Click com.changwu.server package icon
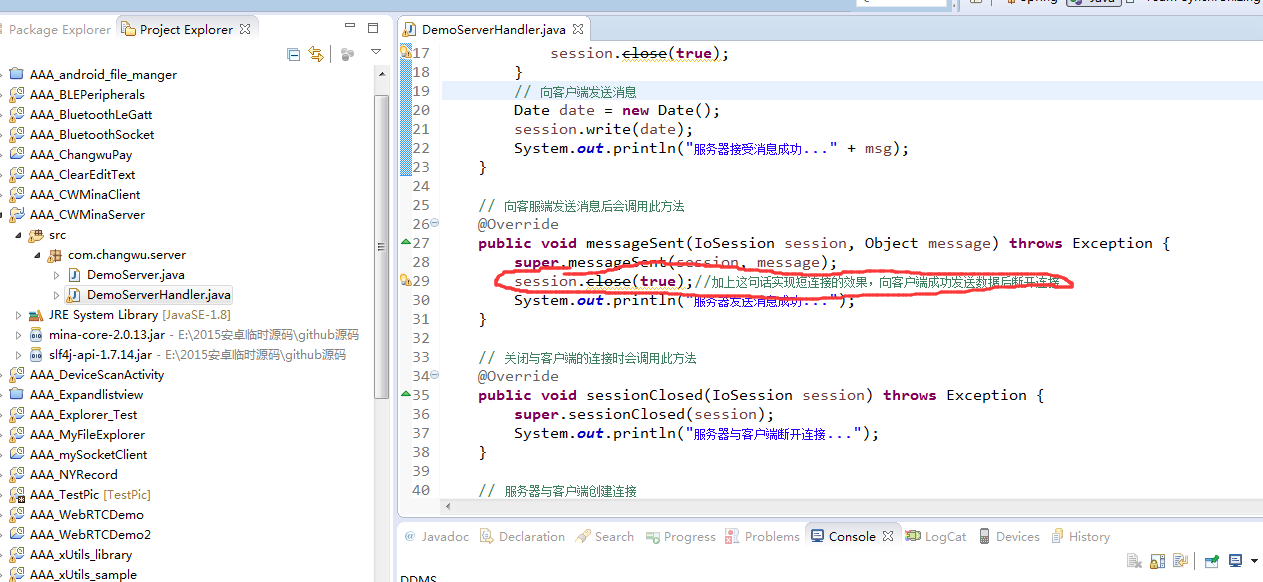1263x582 pixels. tap(55, 254)
